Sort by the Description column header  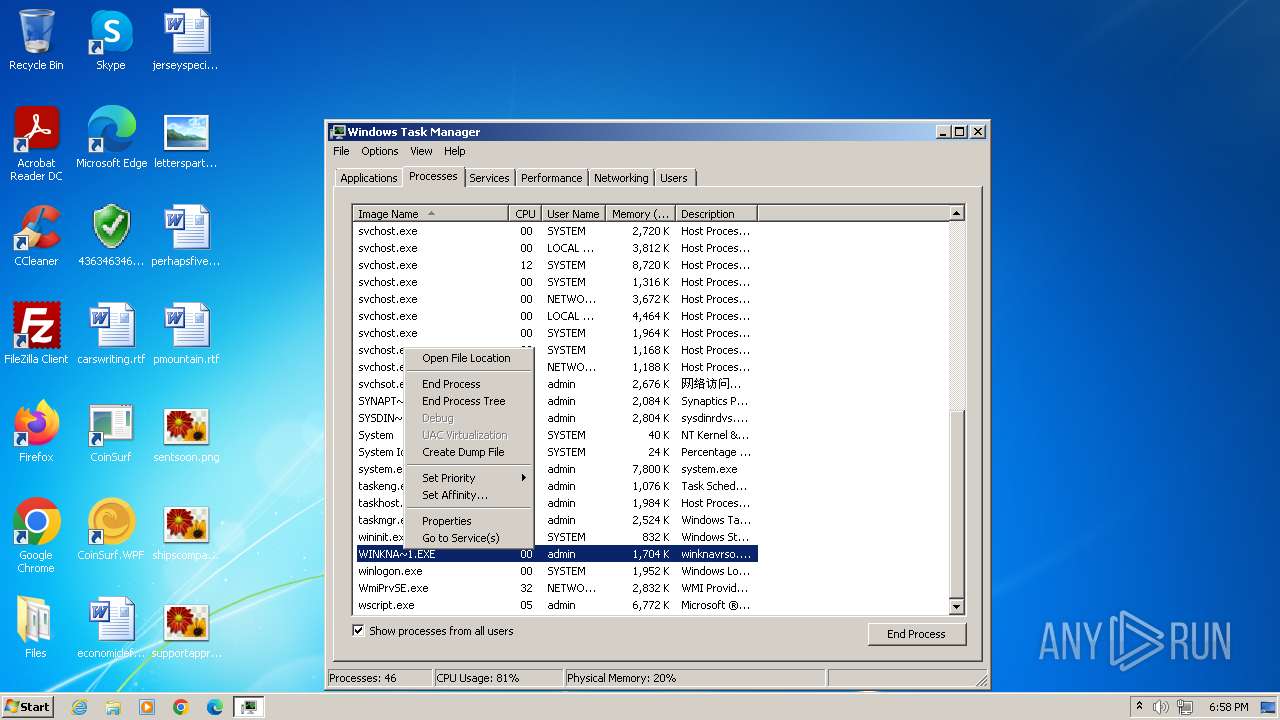[716, 214]
